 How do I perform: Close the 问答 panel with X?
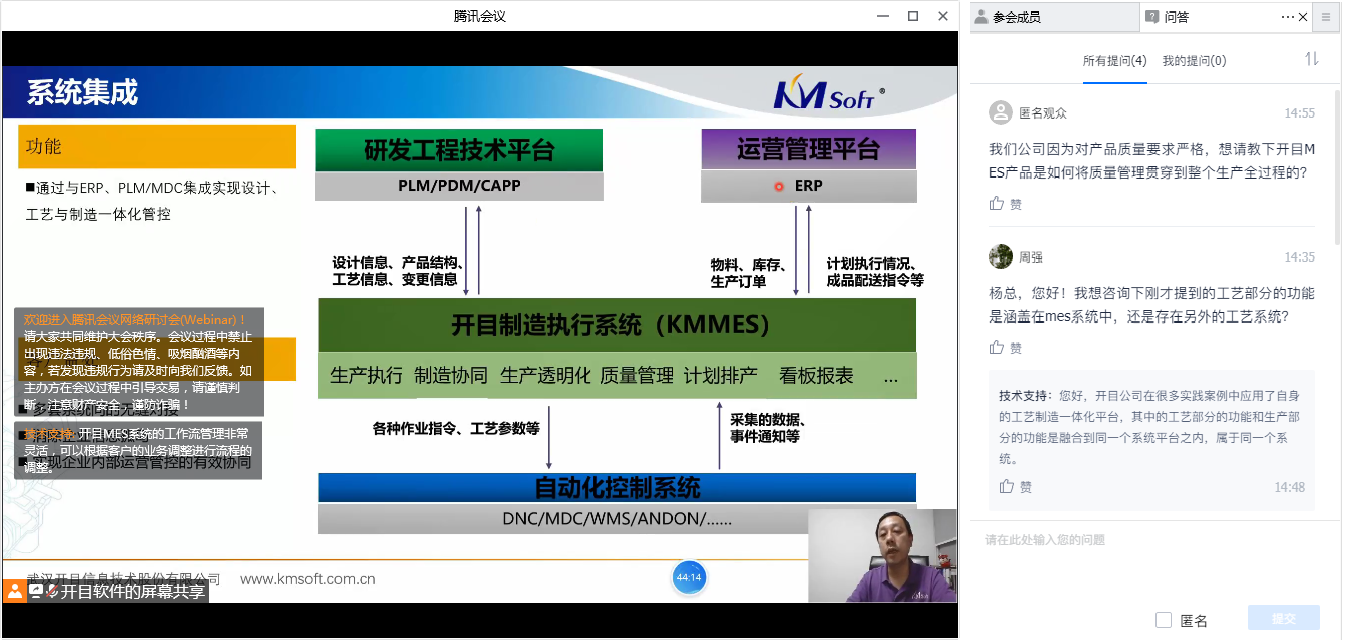[x=1302, y=17]
